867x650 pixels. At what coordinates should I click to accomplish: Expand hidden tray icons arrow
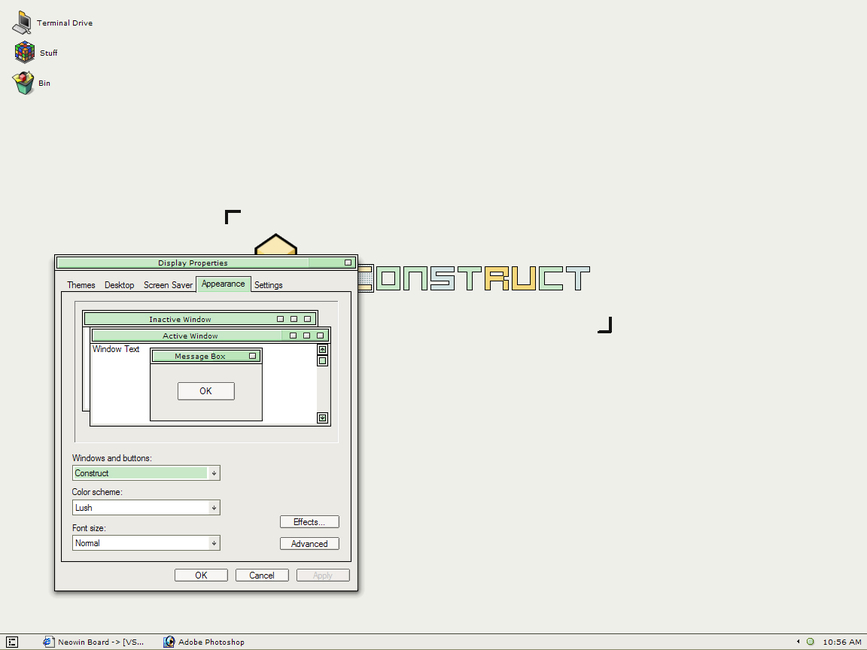tap(798, 642)
